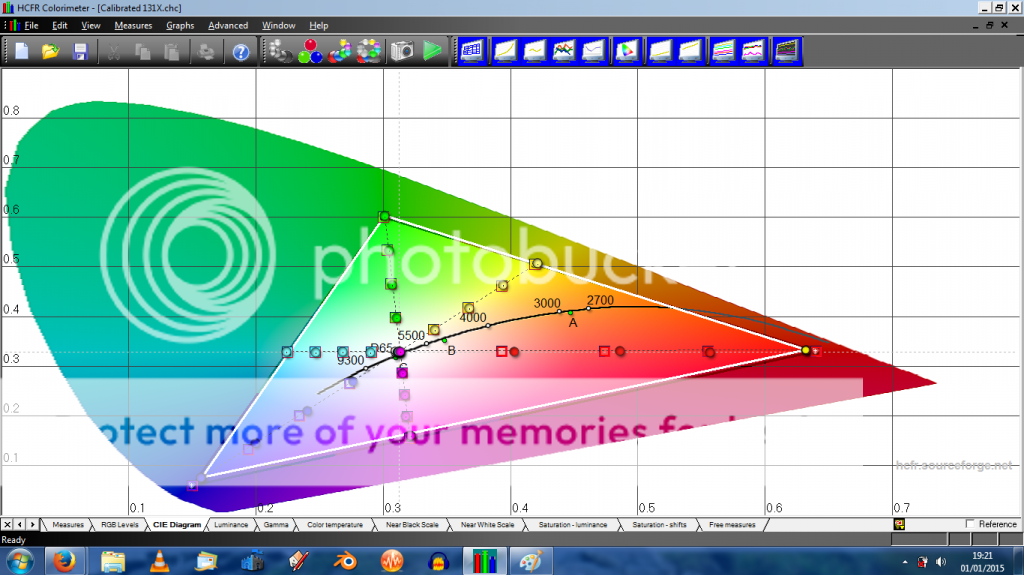
Task: Switch to the Free measures tab
Action: 732,525
